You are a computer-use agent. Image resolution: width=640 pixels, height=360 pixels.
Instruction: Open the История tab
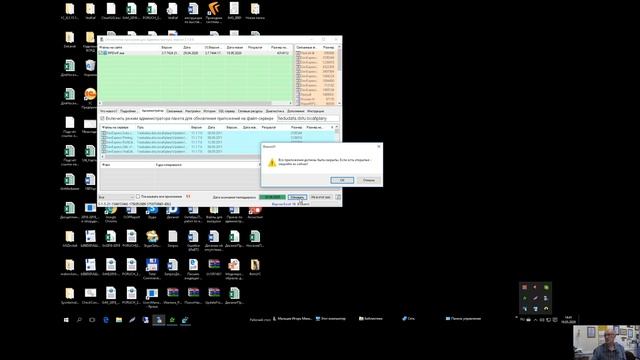[x=209, y=111]
